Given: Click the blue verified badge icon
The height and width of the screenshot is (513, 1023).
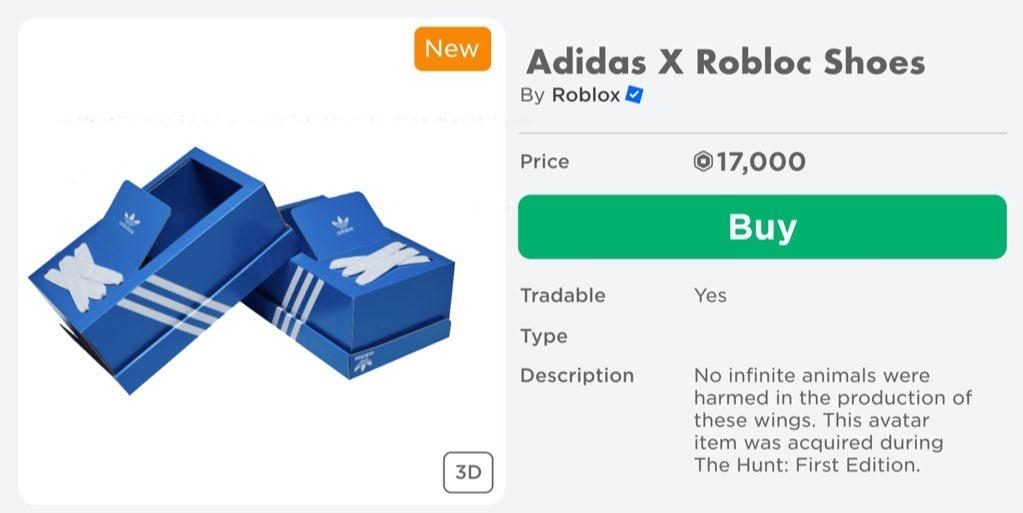Looking at the screenshot, I should coord(634,95).
